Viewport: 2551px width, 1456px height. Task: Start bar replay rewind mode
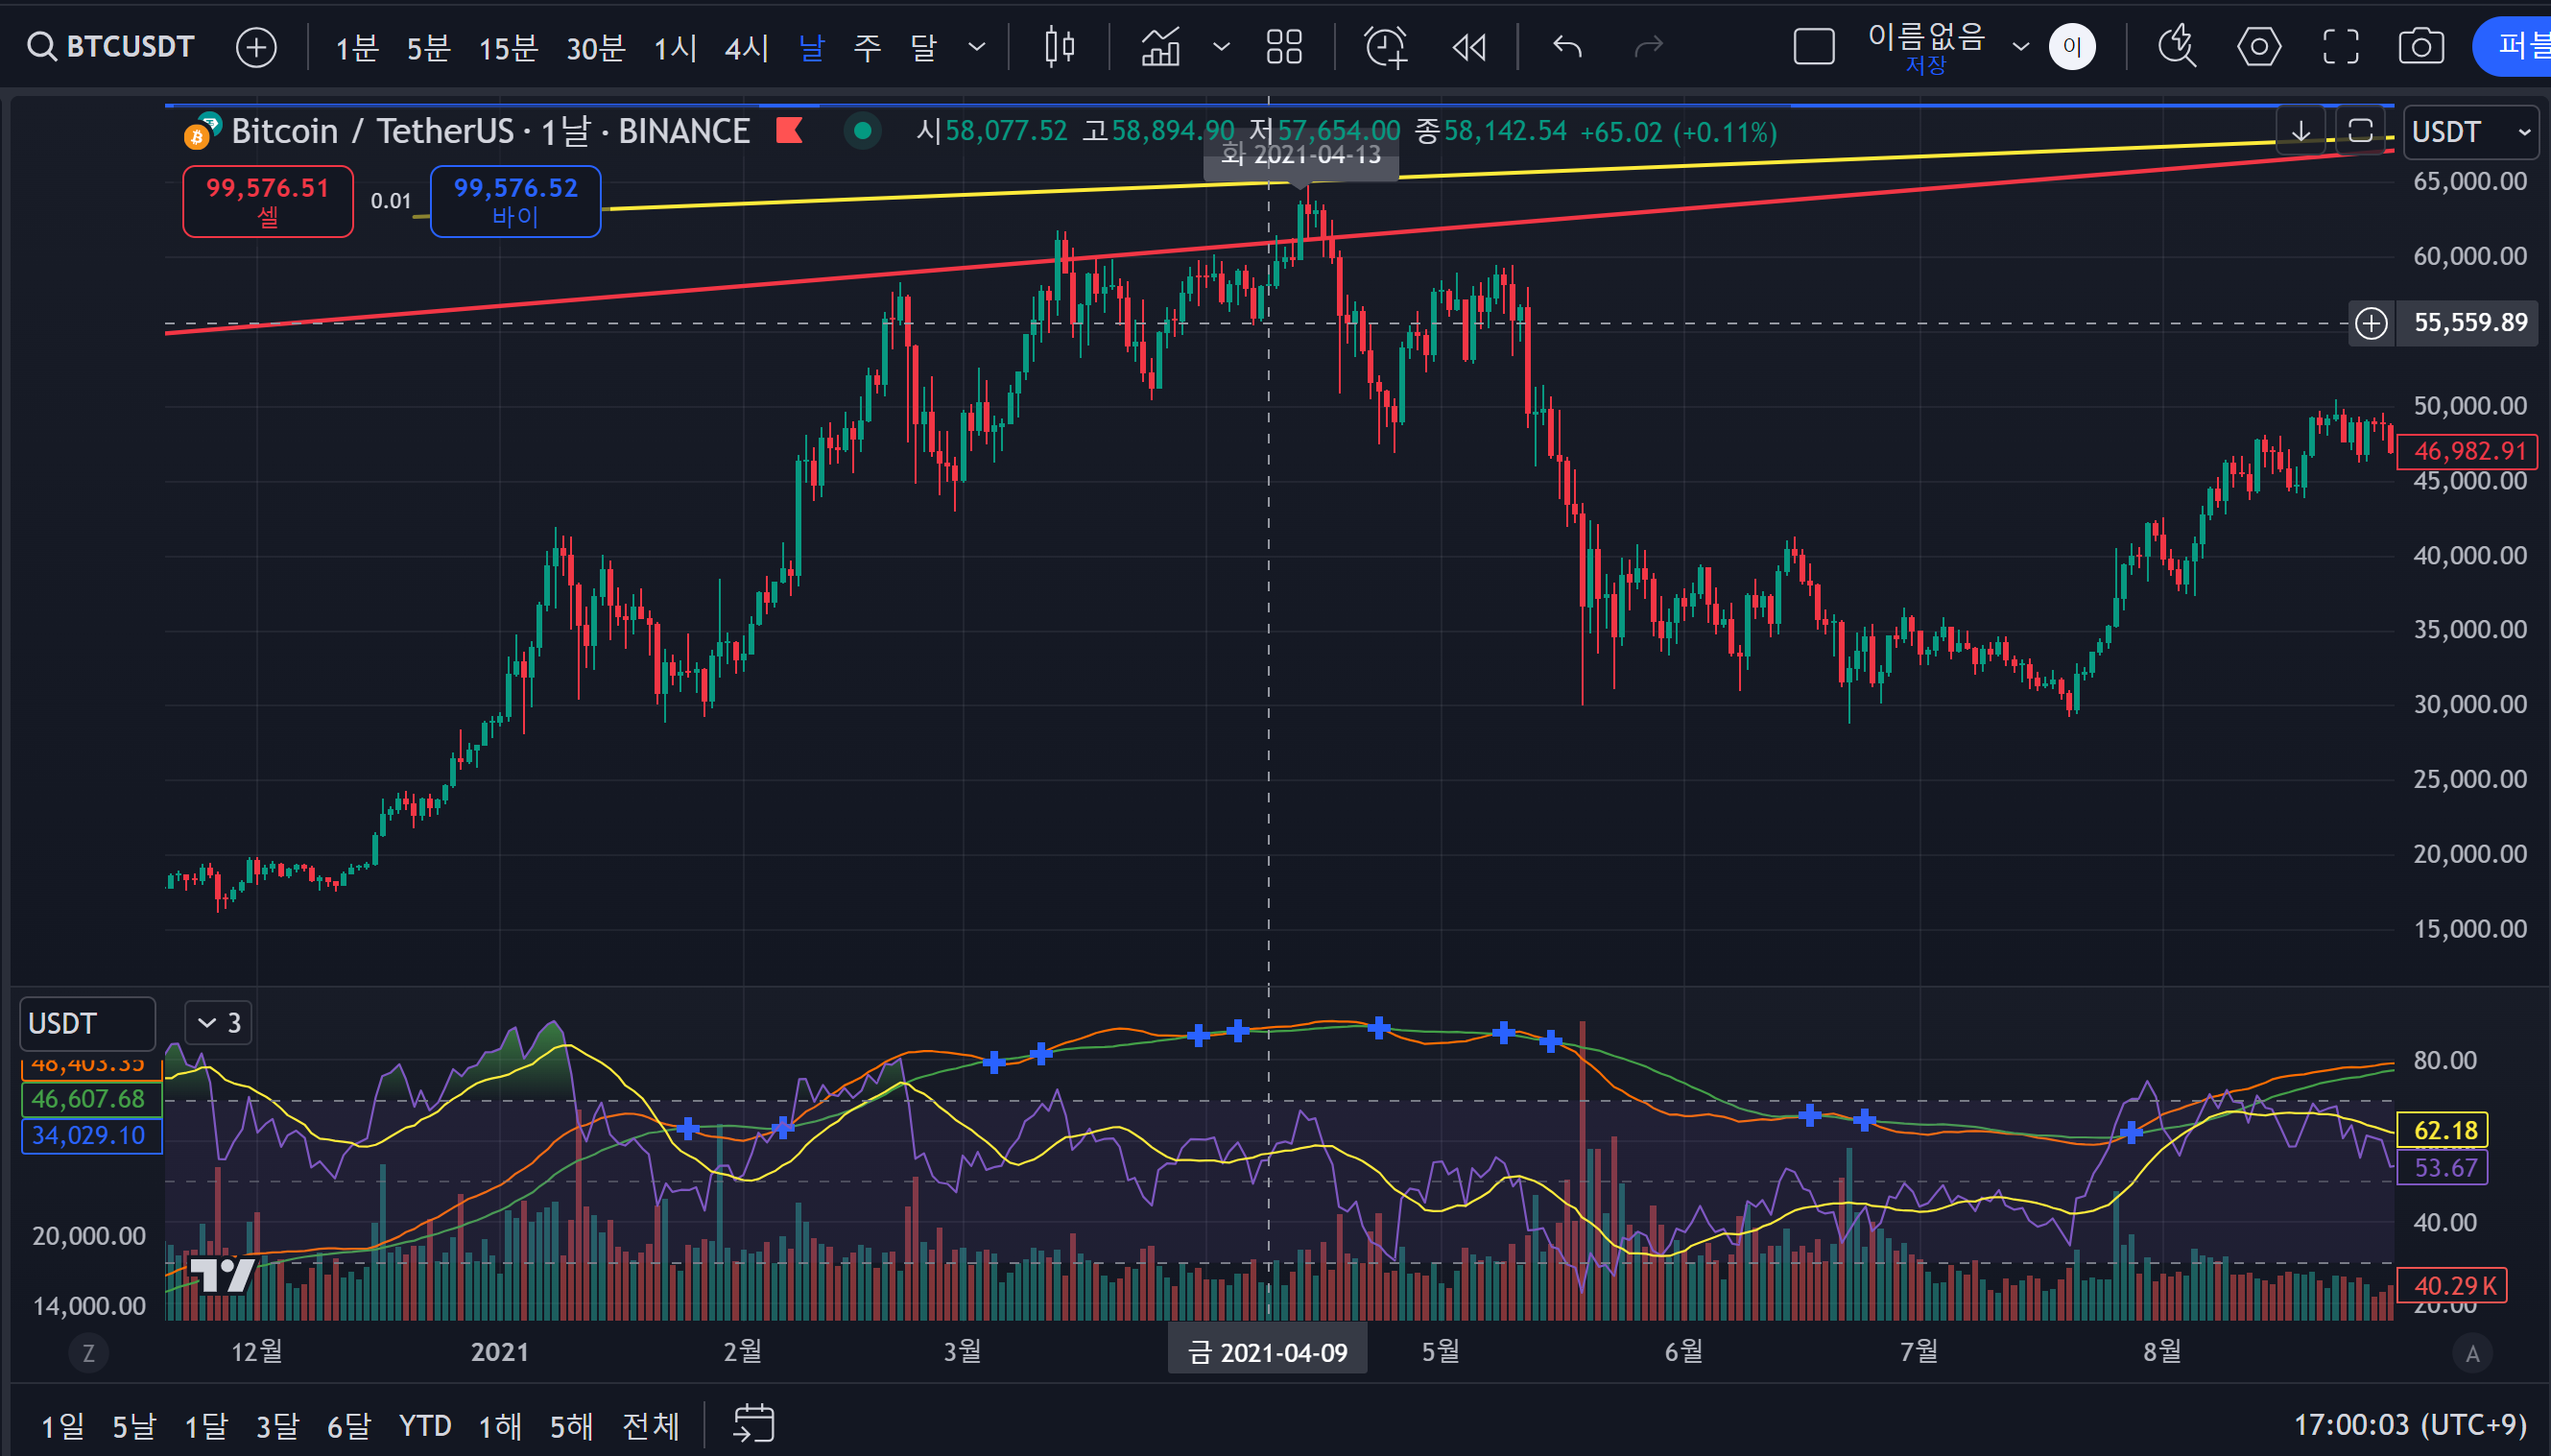coord(1469,46)
